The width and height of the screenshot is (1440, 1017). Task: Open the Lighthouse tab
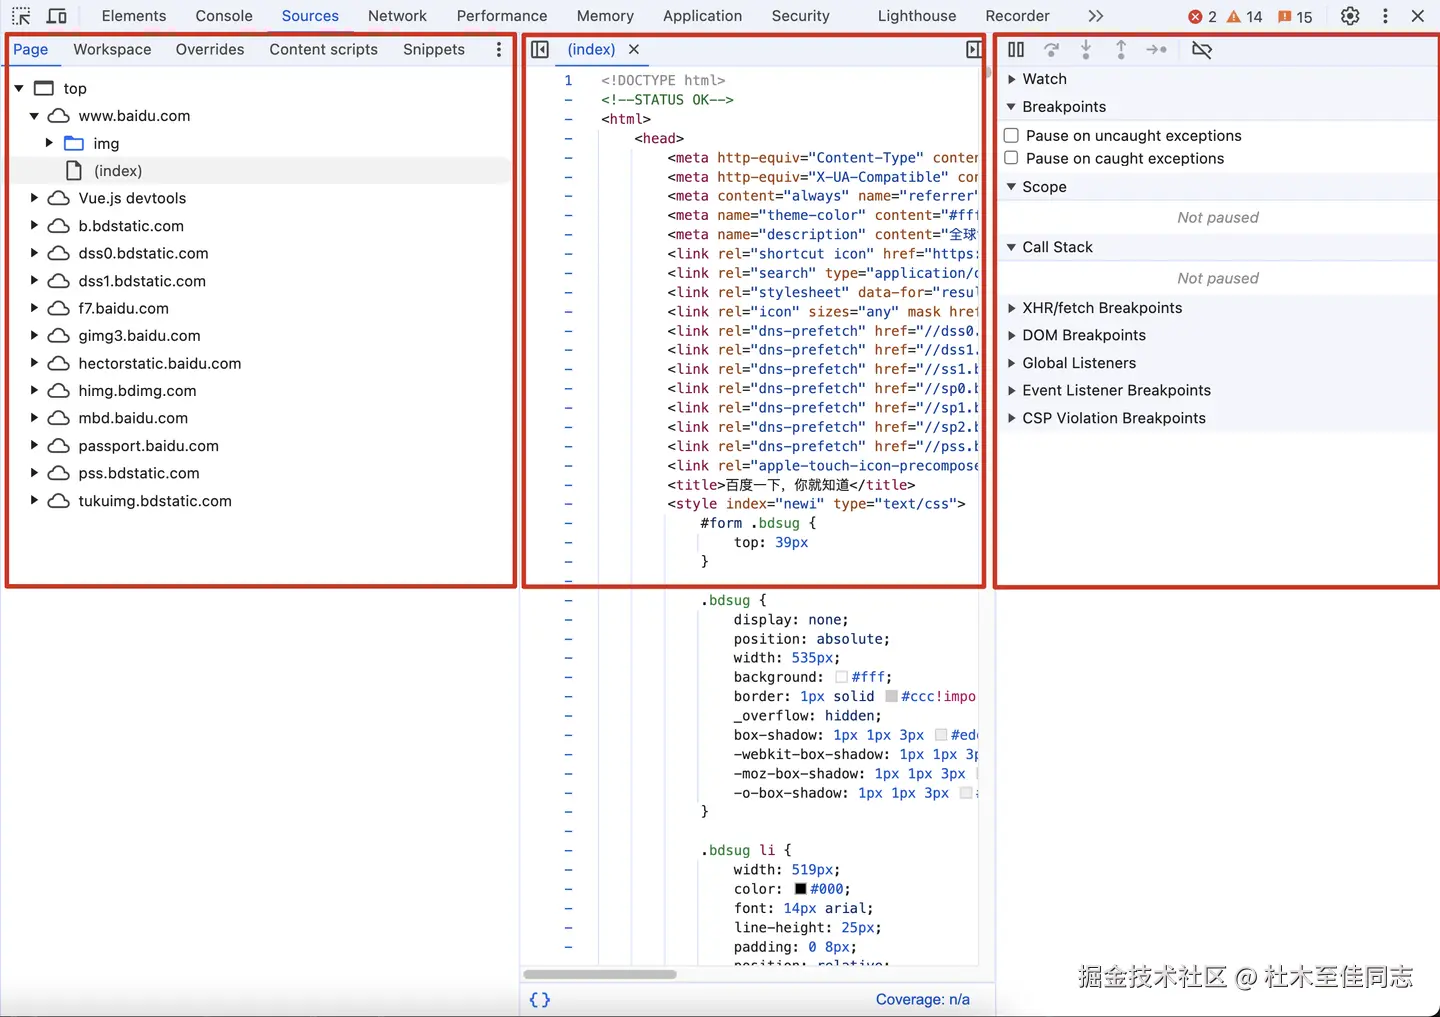click(x=917, y=16)
